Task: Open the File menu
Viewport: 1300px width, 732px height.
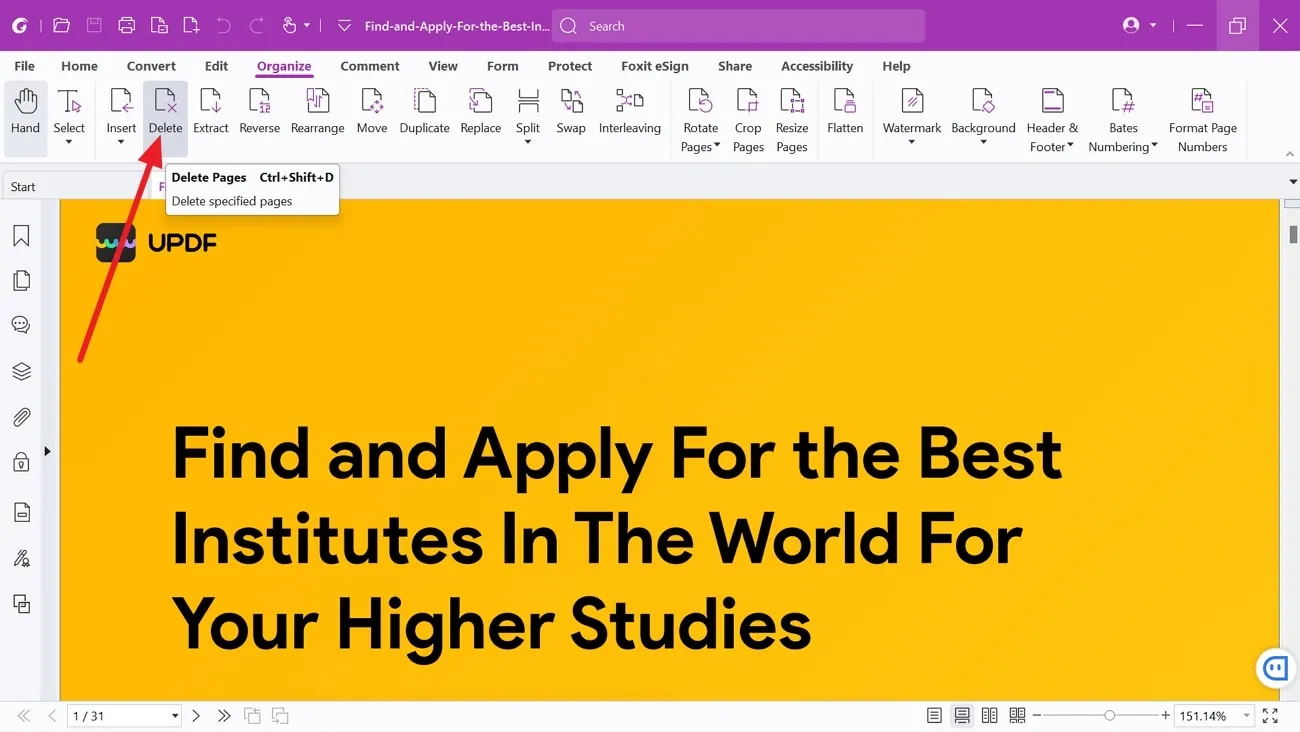Action: point(24,66)
